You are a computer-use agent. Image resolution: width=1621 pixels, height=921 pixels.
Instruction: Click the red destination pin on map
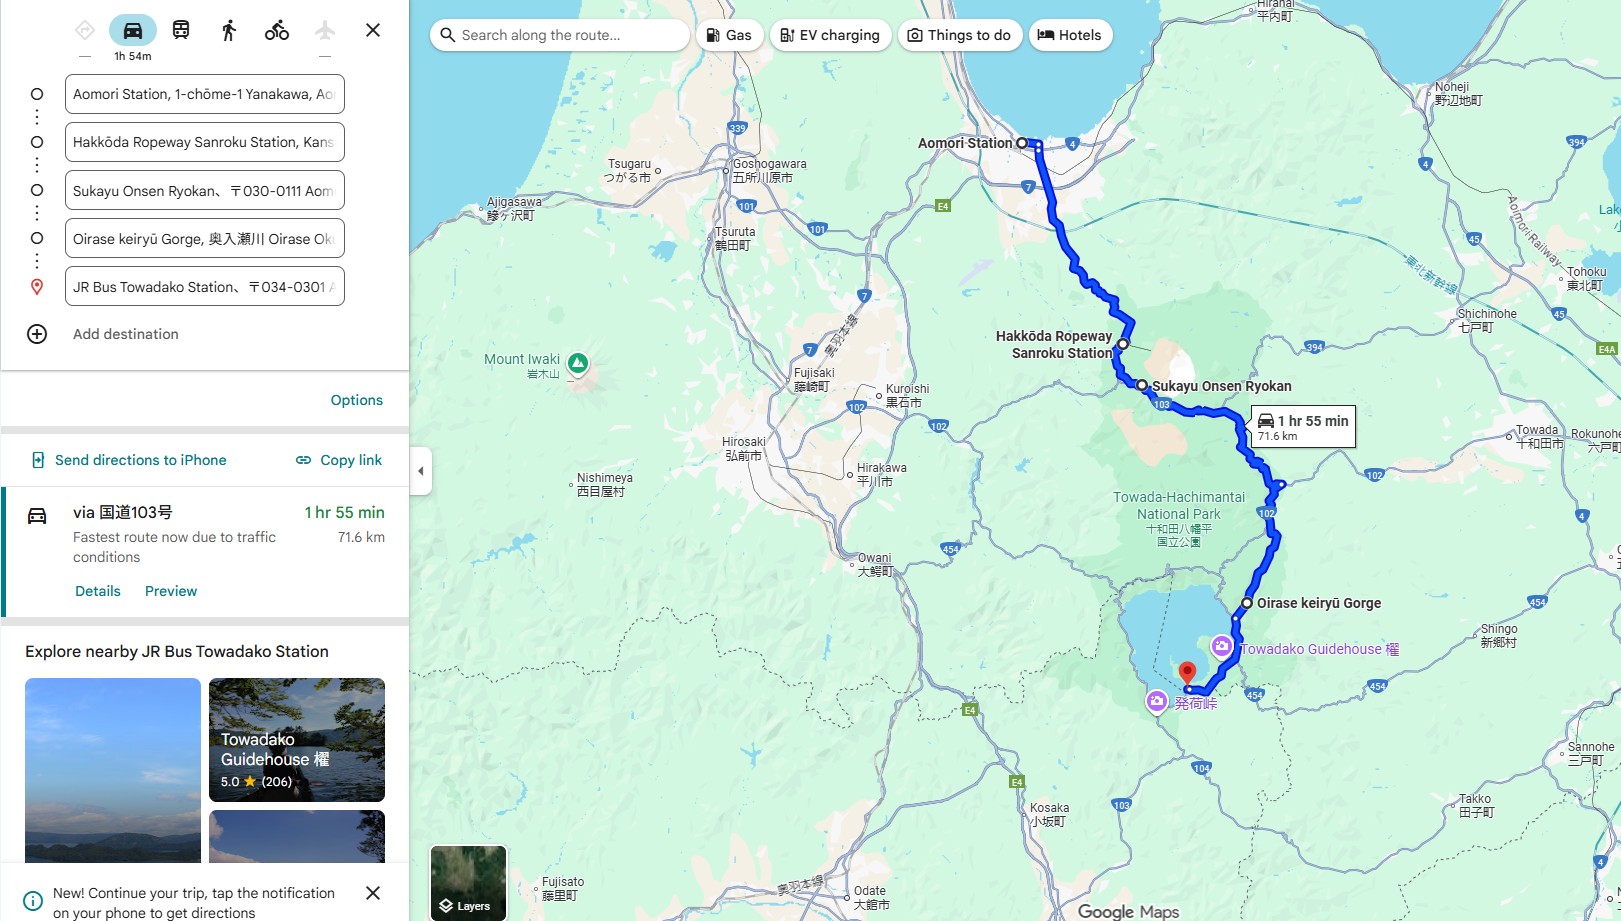click(x=1187, y=674)
